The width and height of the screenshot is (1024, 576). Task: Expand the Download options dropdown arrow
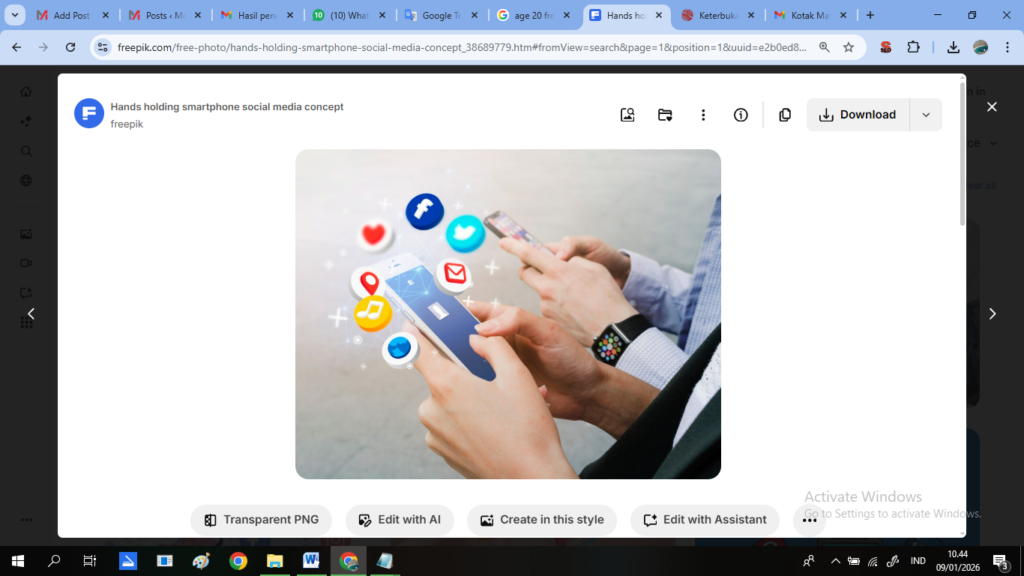tap(926, 115)
